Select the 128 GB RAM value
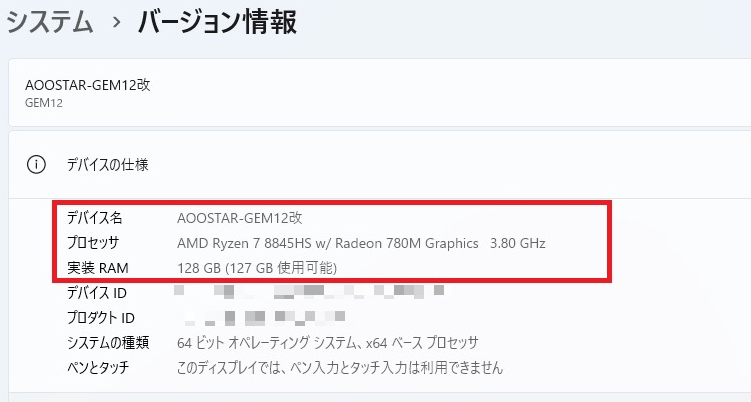 click(x=257, y=268)
